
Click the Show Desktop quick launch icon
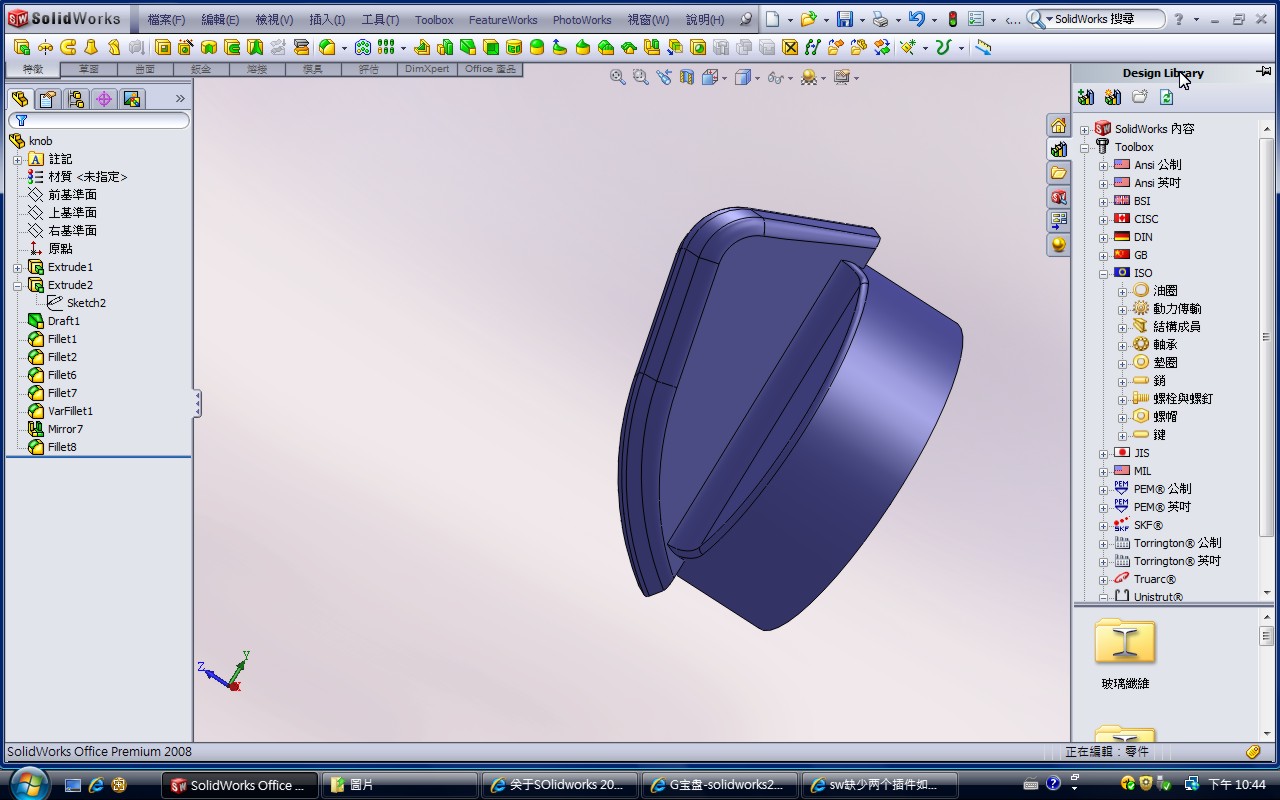pos(73,785)
